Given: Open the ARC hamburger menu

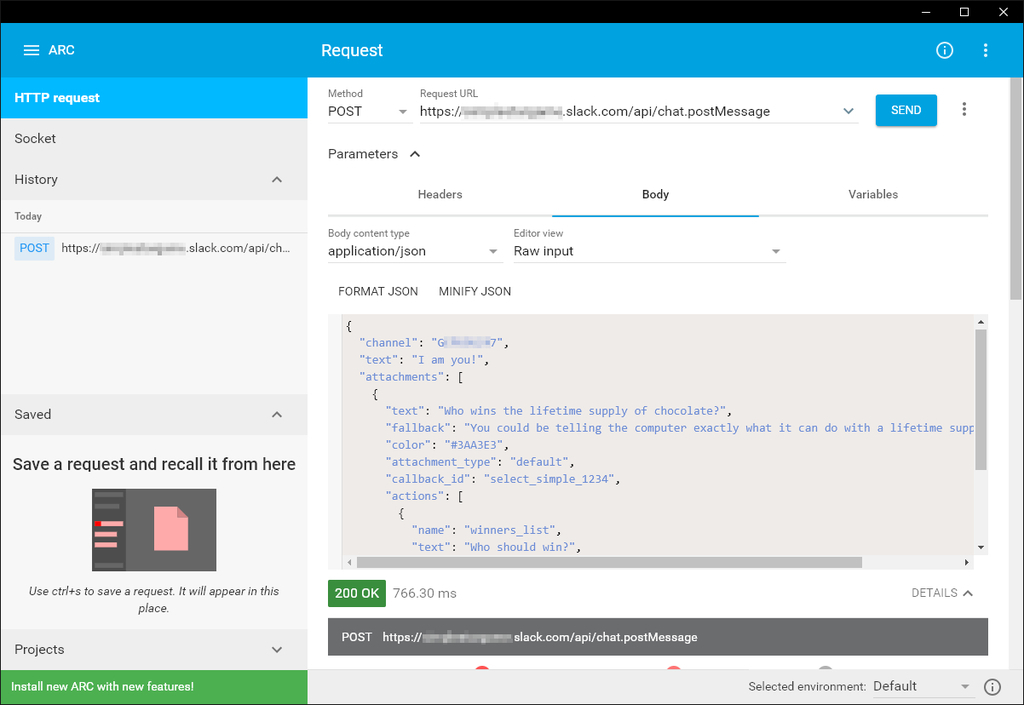Looking at the screenshot, I should 31,50.
